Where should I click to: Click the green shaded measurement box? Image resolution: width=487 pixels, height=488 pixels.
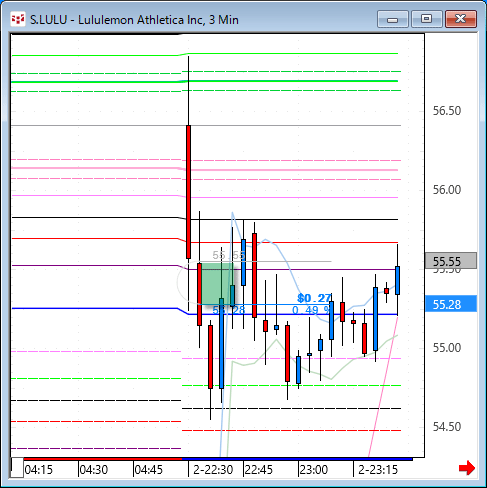pos(217,284)
